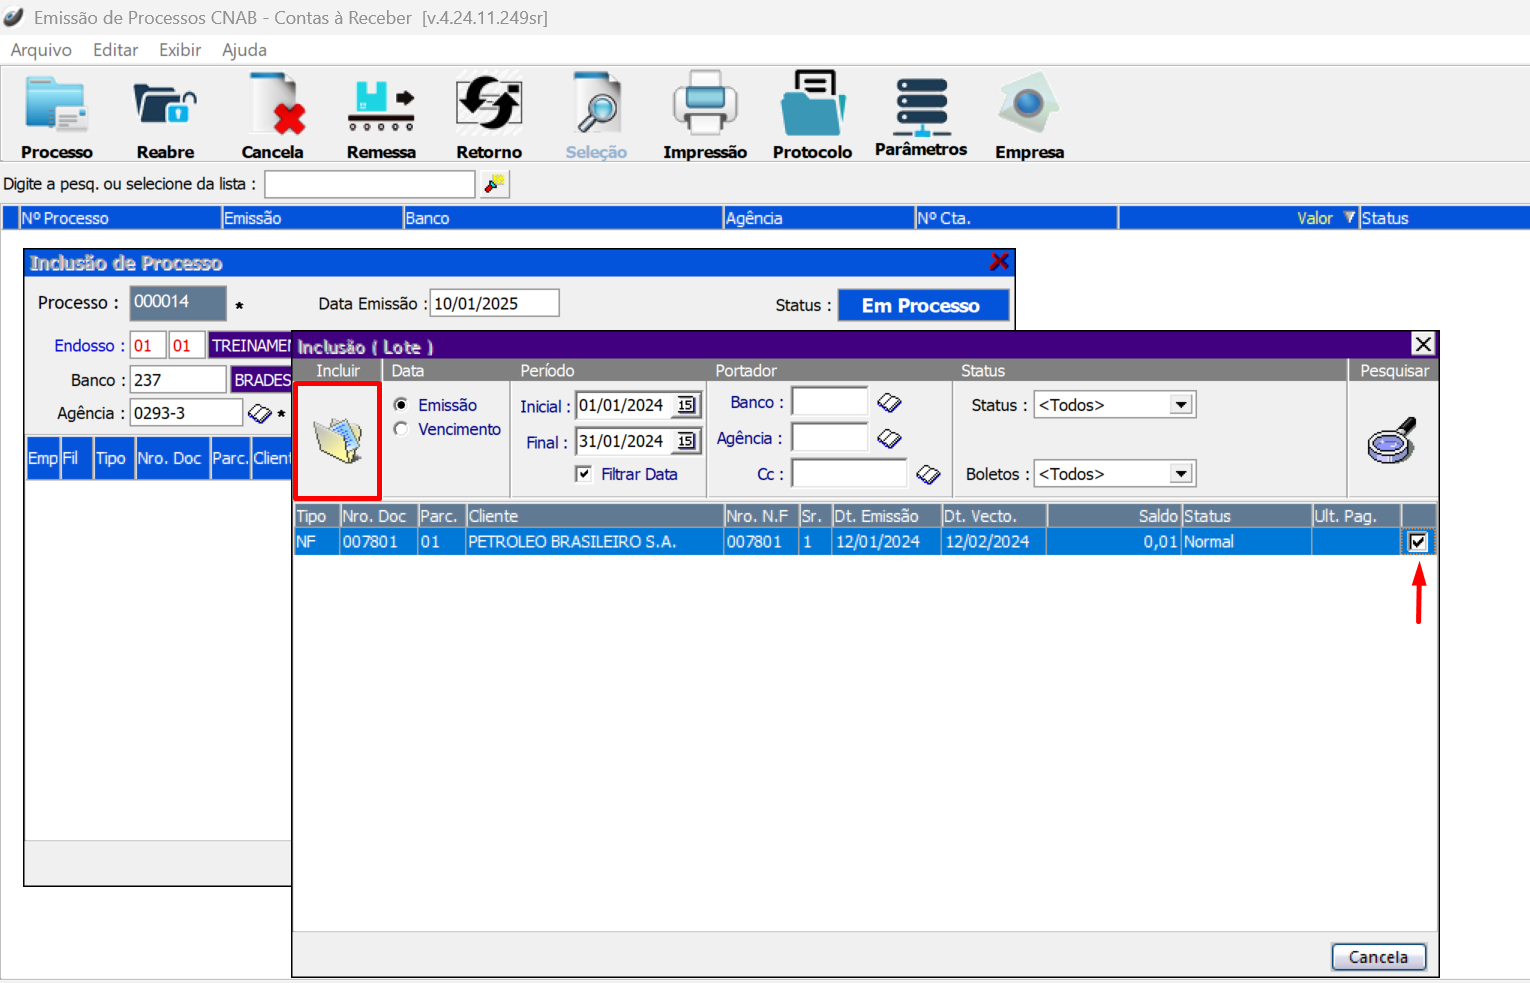Toggle the Filtrar Data checkbox
1530x983 pixels.
pos(584,474)
